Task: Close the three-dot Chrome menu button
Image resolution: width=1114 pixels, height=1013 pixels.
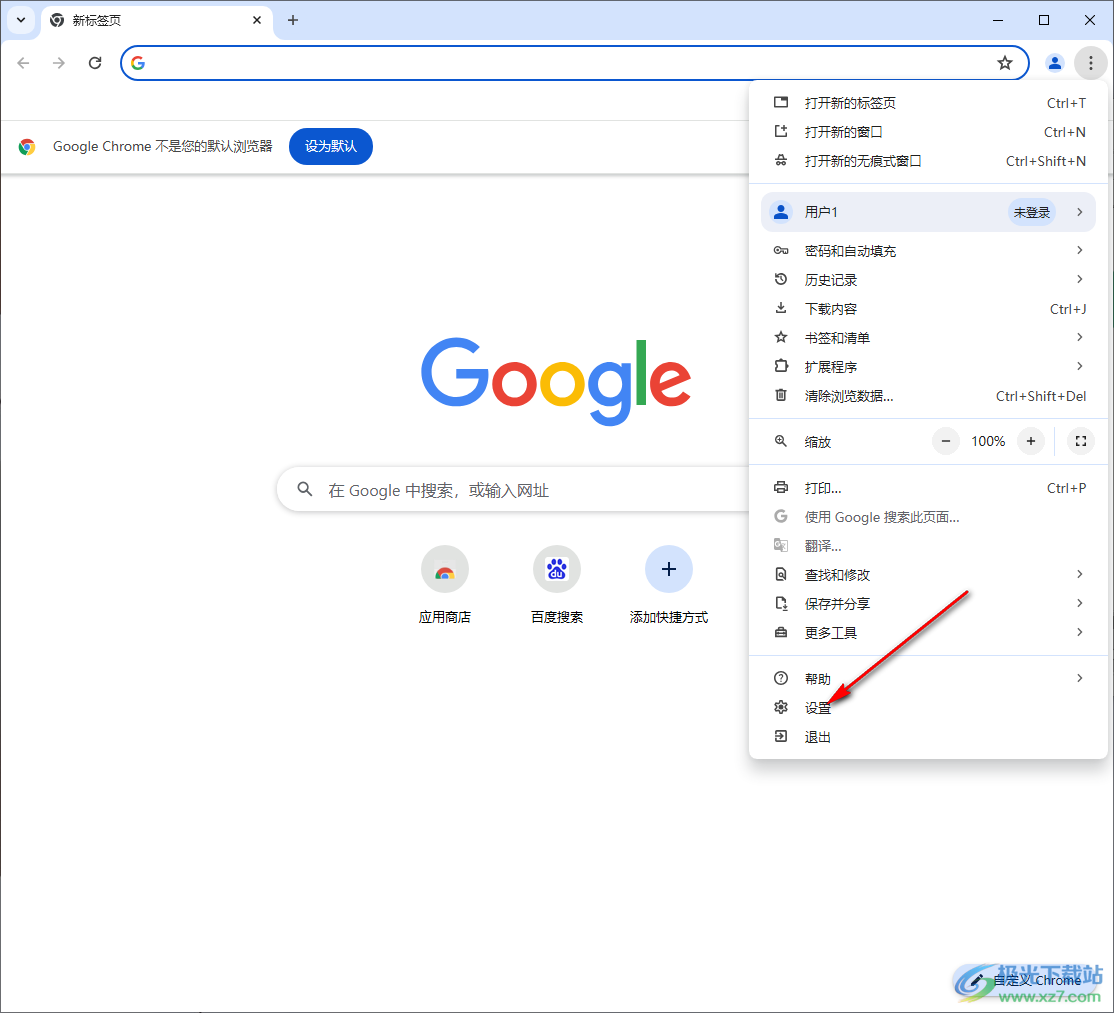Action: [1091, 63]
